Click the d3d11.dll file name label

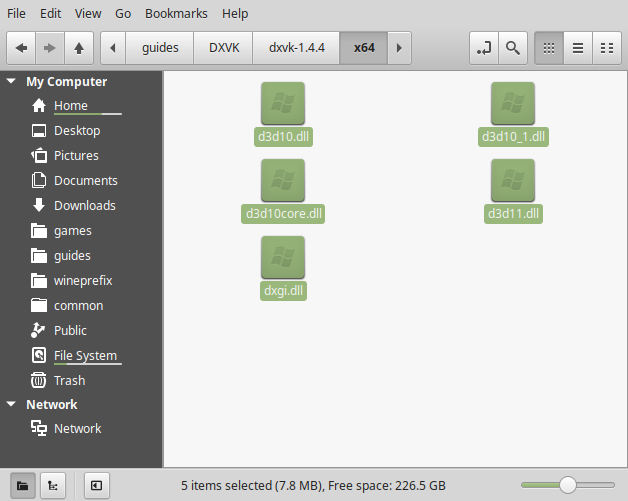coord(513,214)
